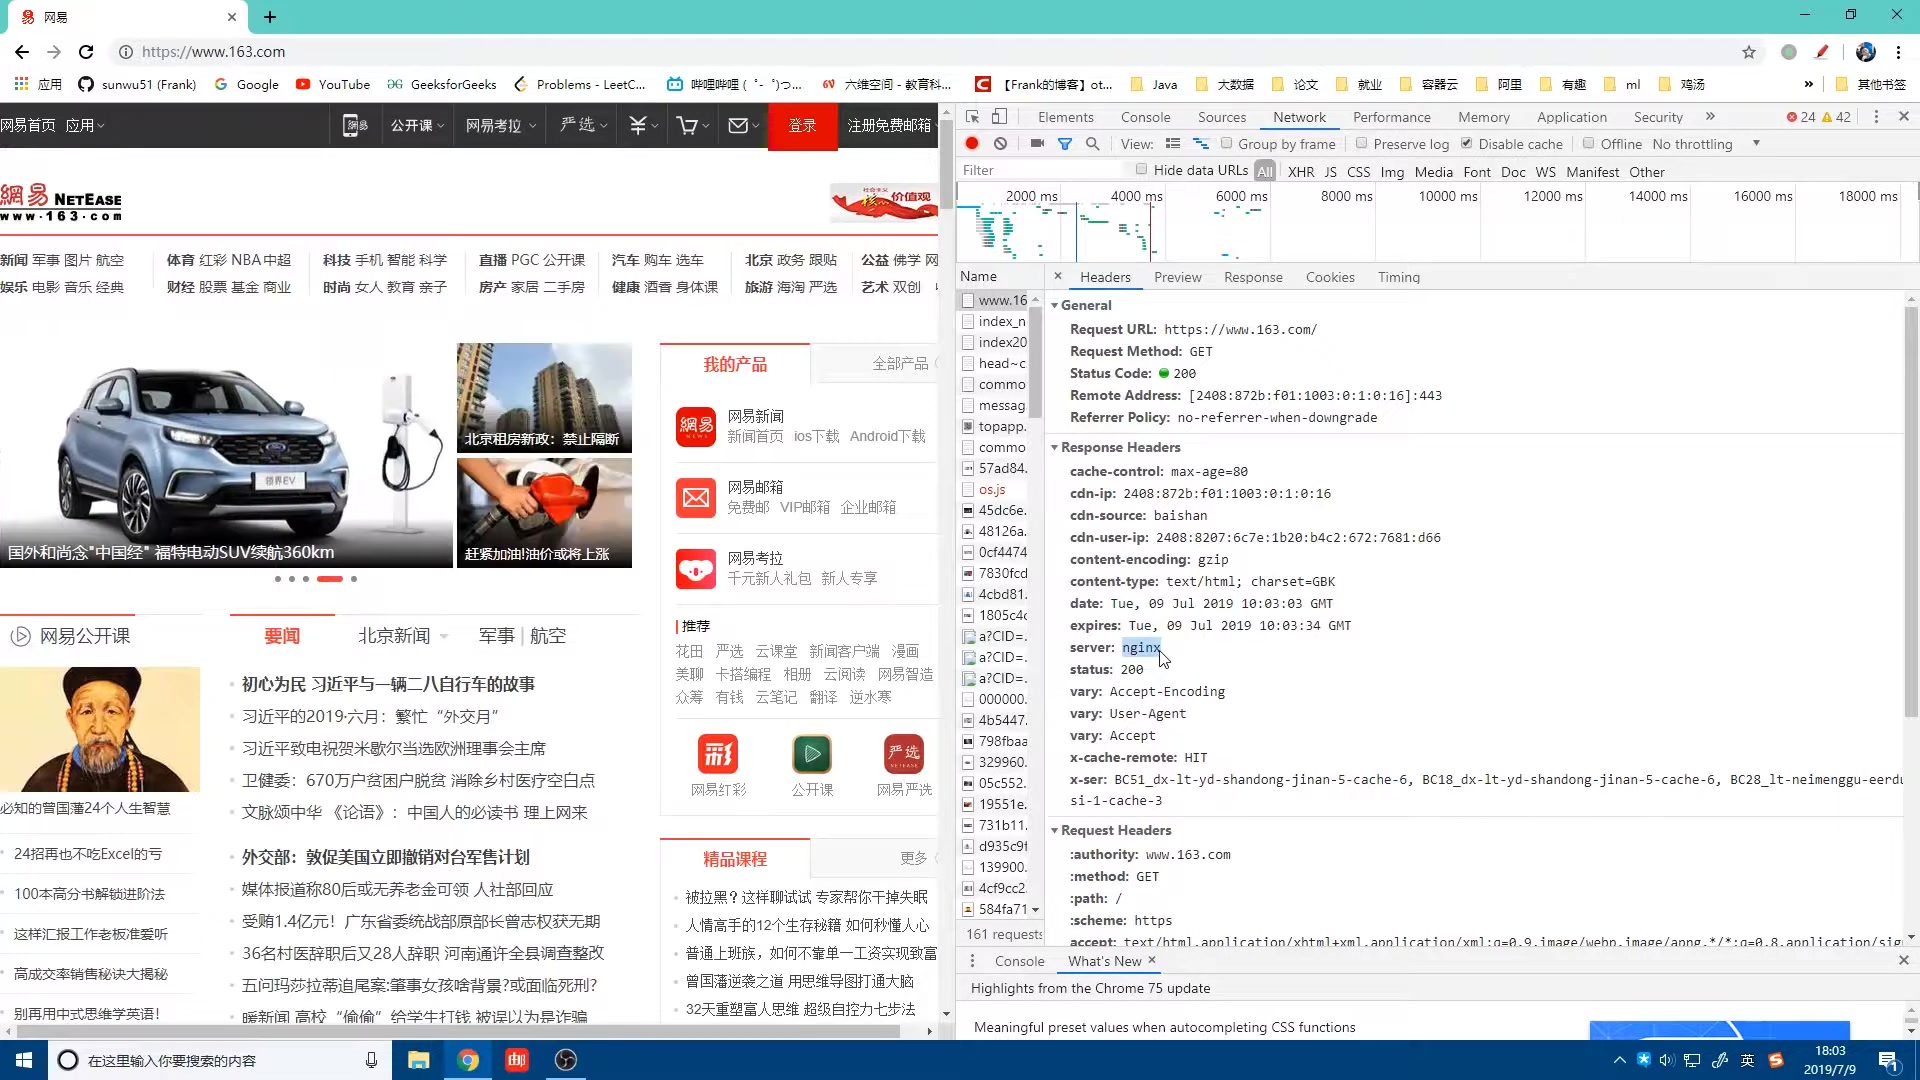Open the console drawer menu dots

pyautogui.click(x=972, y=961)
